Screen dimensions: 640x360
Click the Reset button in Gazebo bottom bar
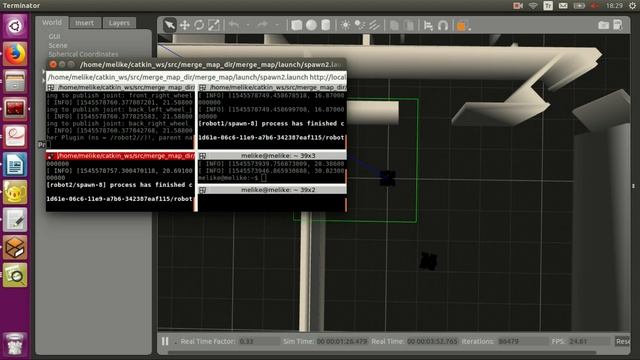tap(622, 341)
